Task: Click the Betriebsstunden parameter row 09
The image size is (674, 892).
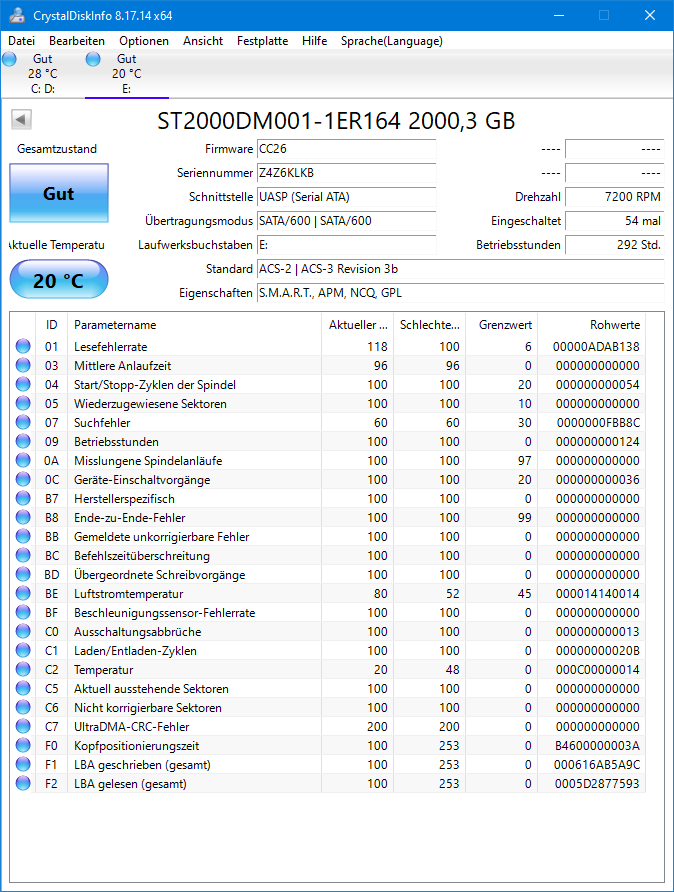Action: pyautogui.click(x=328, y=441)
